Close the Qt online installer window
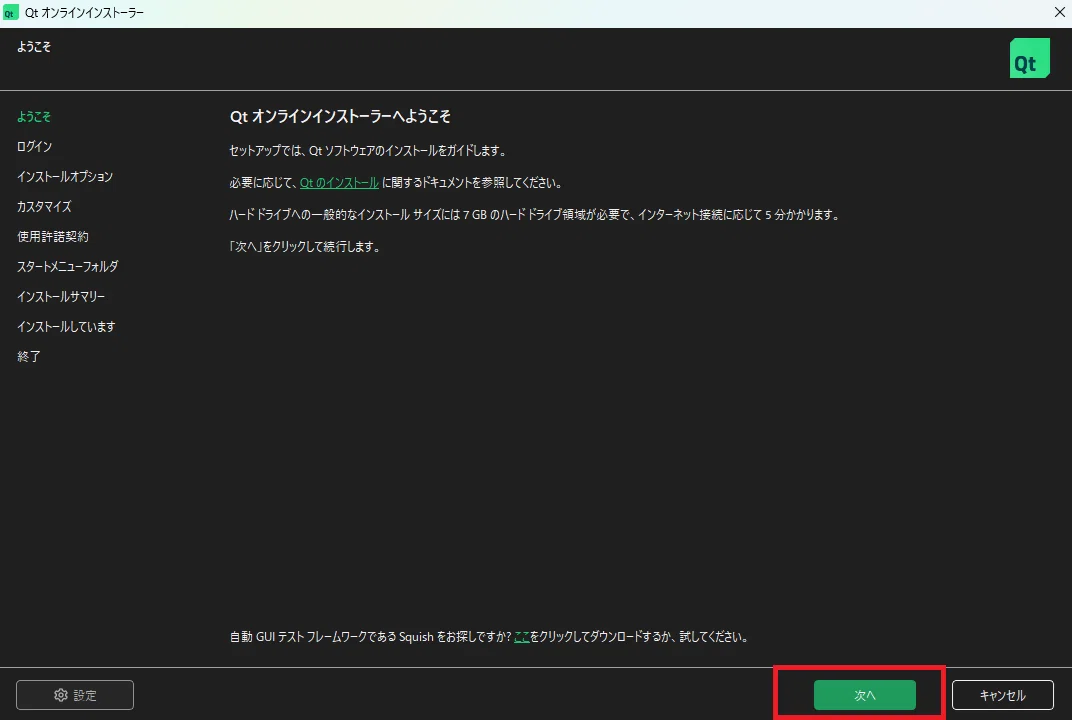This screenshot has width=1072, height=720. [1059, 12]
